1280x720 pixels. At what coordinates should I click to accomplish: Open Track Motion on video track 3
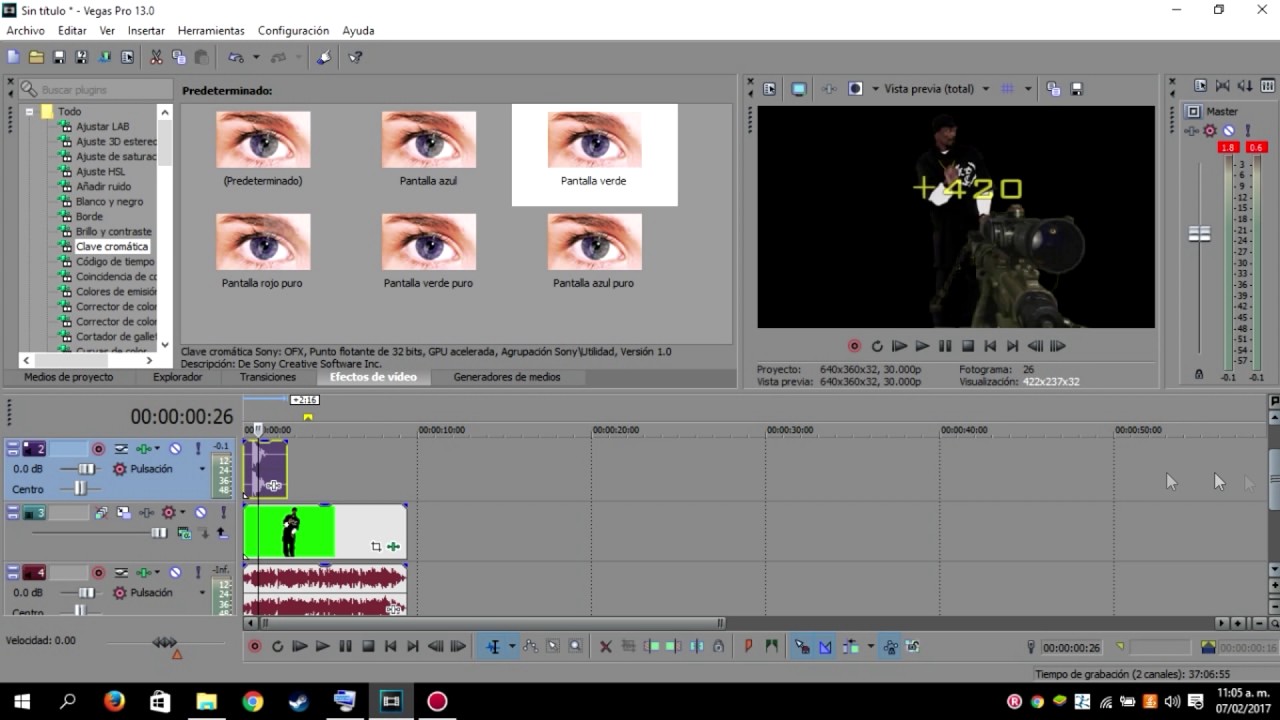point(124,512)
